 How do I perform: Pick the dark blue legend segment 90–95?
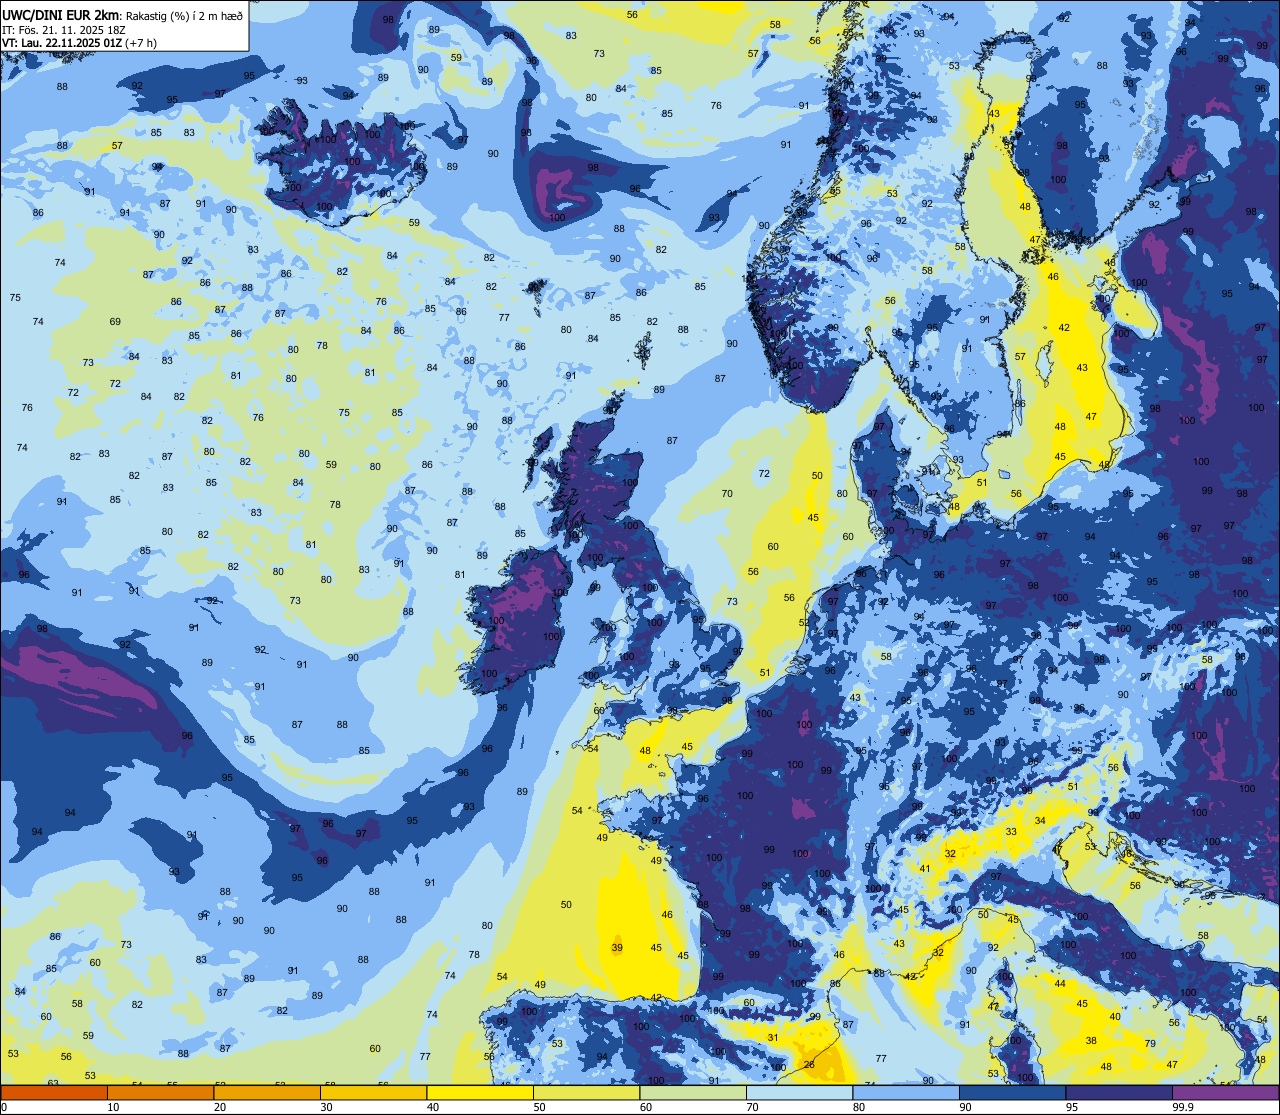tap(1012, 1092)
